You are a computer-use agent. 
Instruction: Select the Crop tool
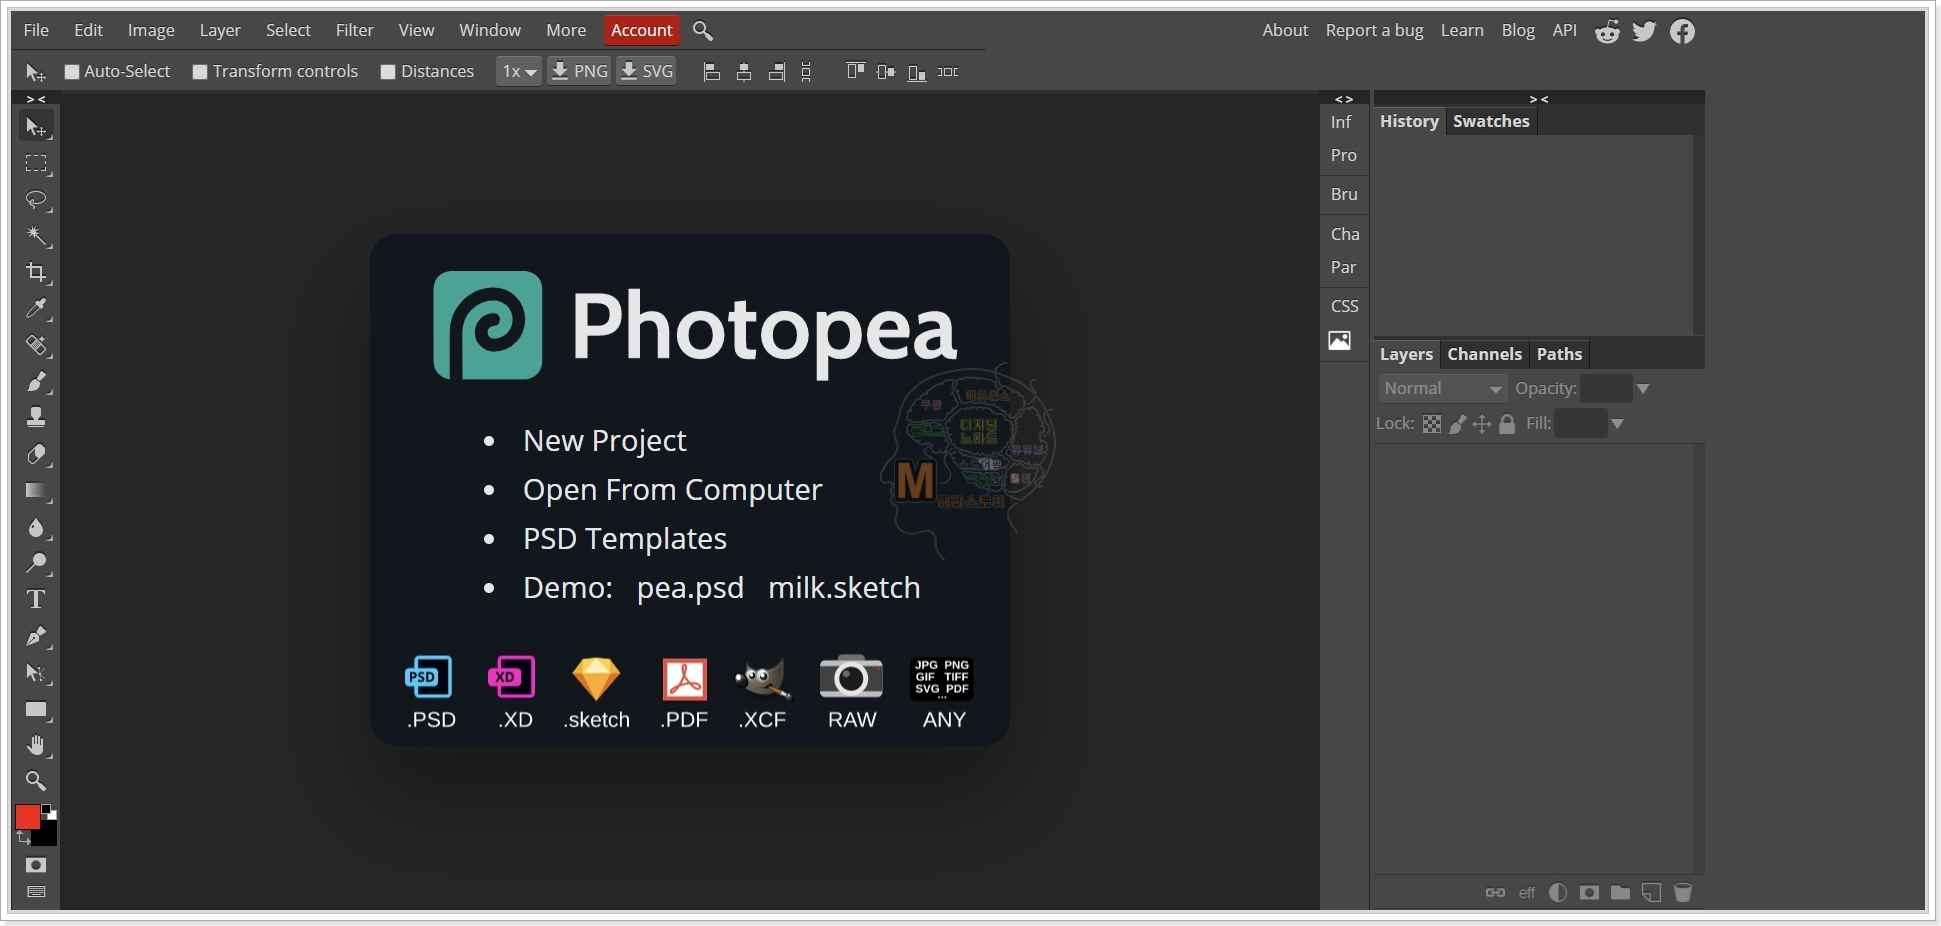coord(36,272)
